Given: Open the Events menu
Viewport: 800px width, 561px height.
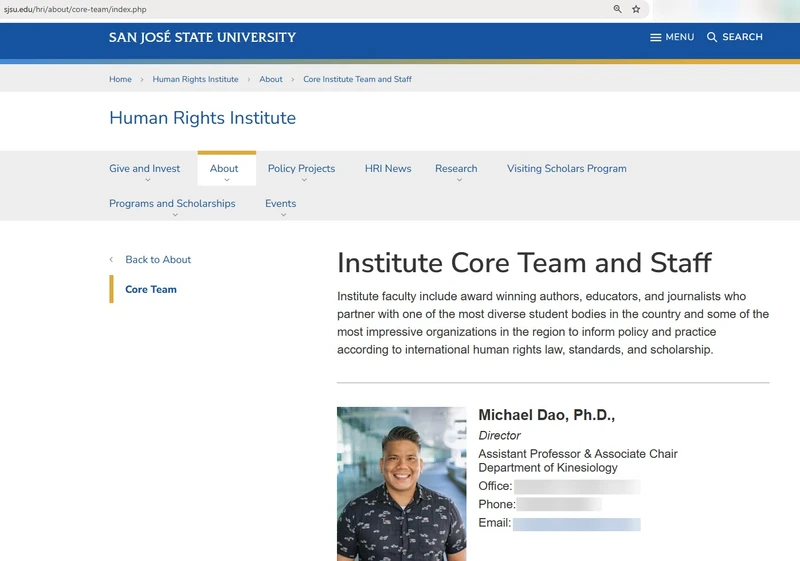Looking at the screenshot, I should pyautogui.click(x=281, y=203).
